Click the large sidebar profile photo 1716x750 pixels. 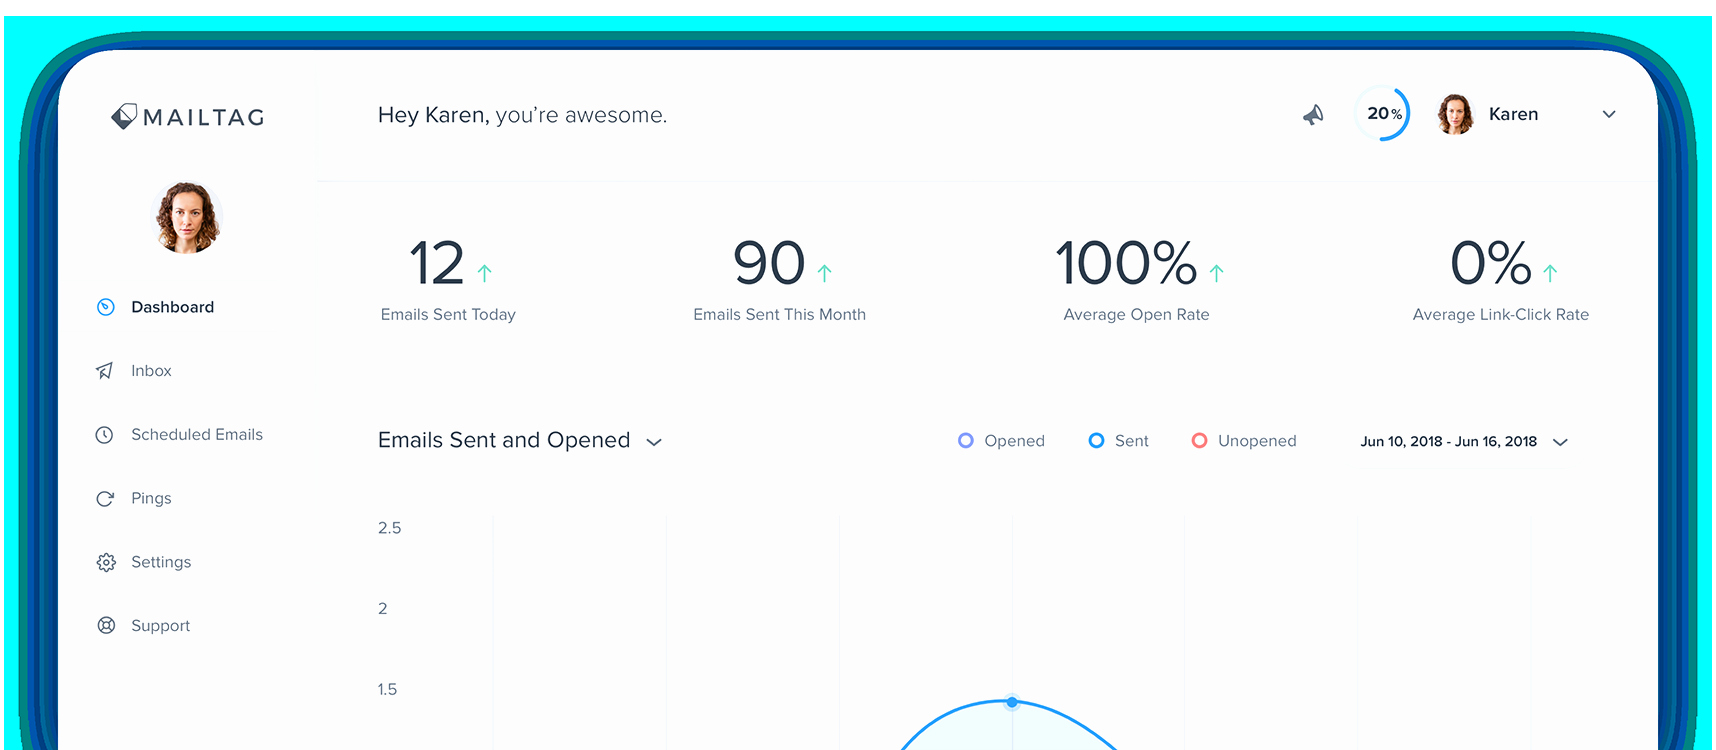[x=186, y=218]
